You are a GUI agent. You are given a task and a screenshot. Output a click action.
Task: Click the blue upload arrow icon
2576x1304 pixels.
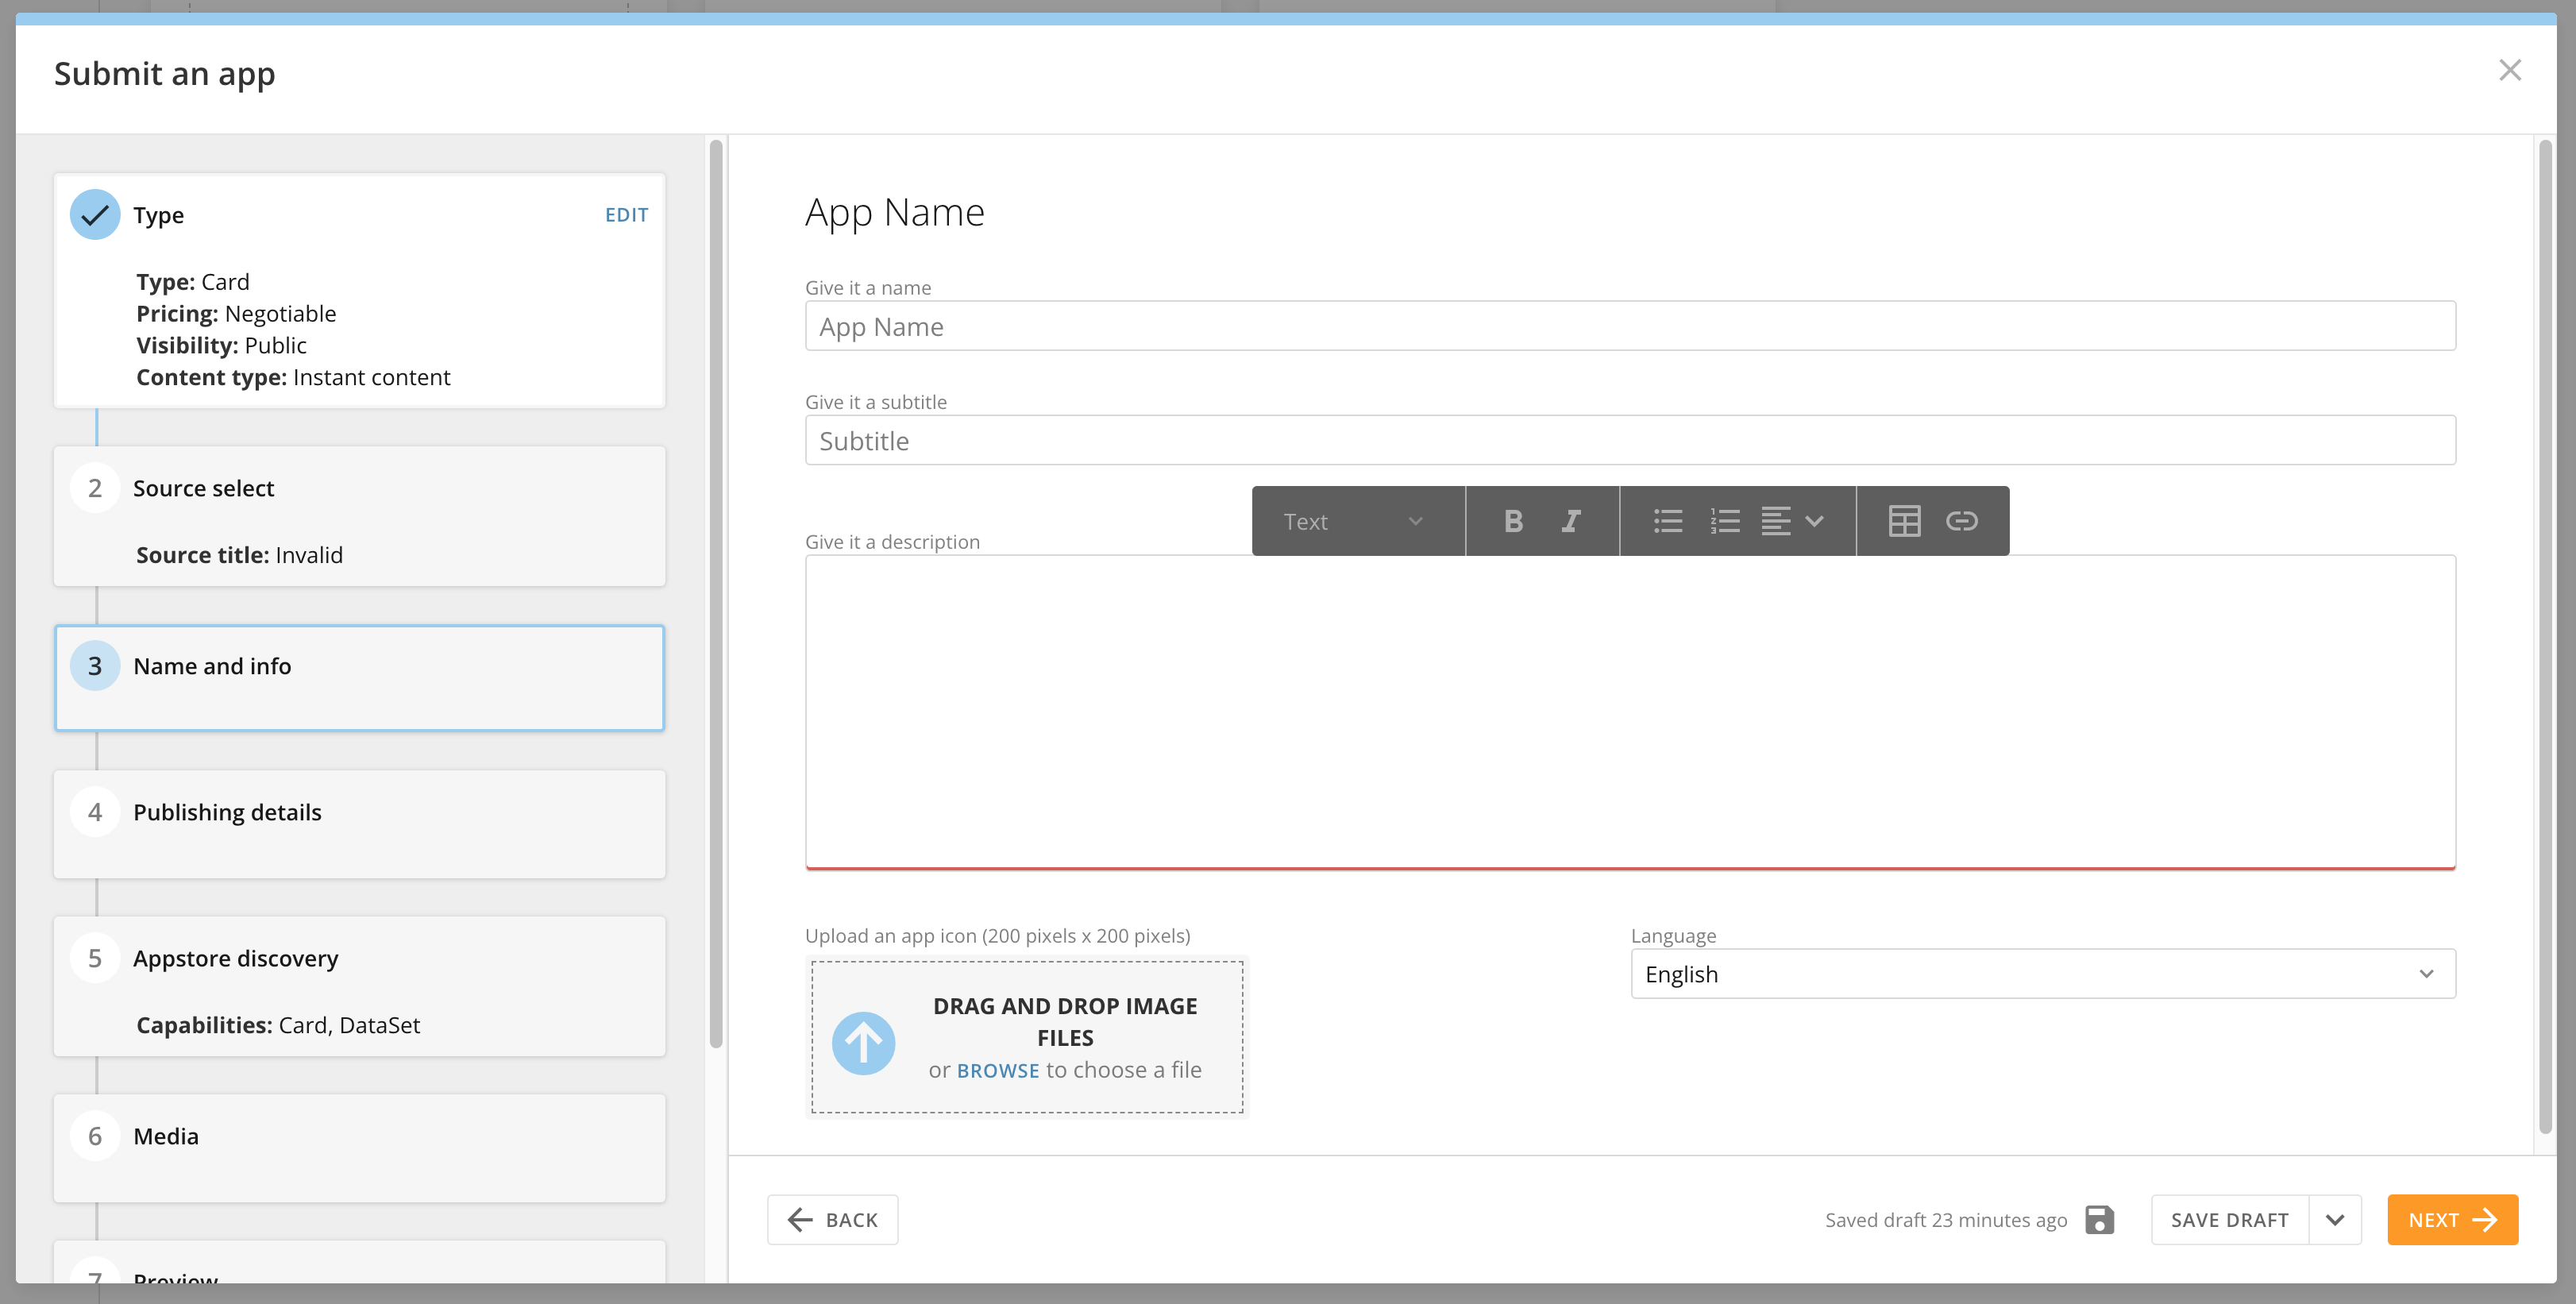[863, 1043]
